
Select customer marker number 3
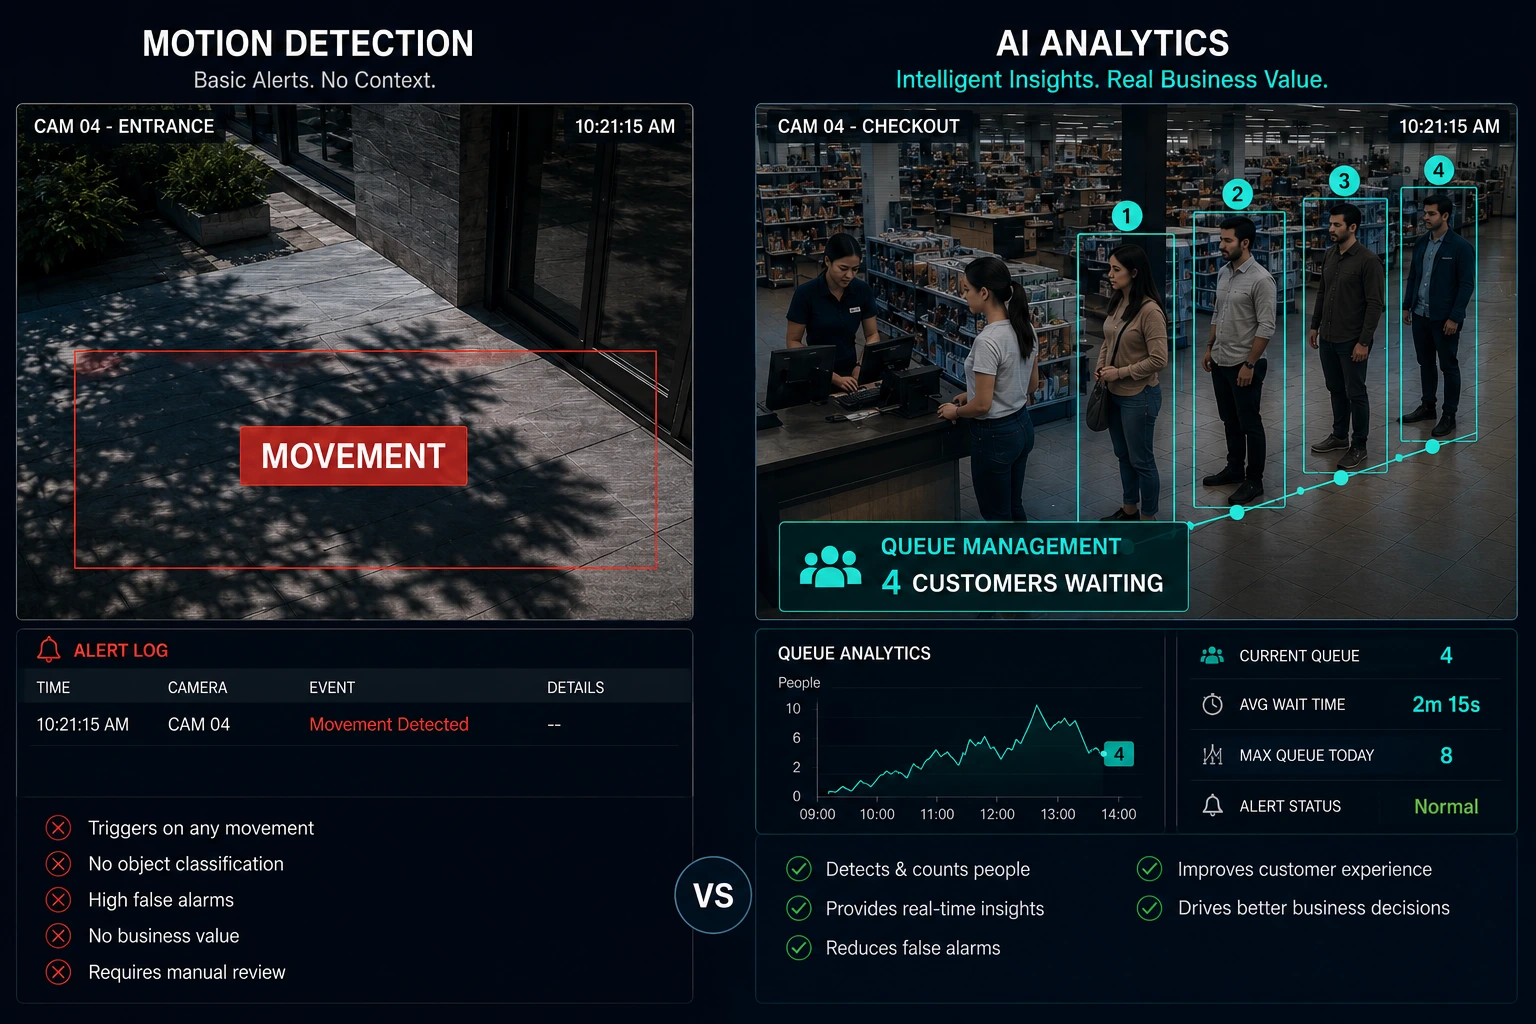[1344, 181]
